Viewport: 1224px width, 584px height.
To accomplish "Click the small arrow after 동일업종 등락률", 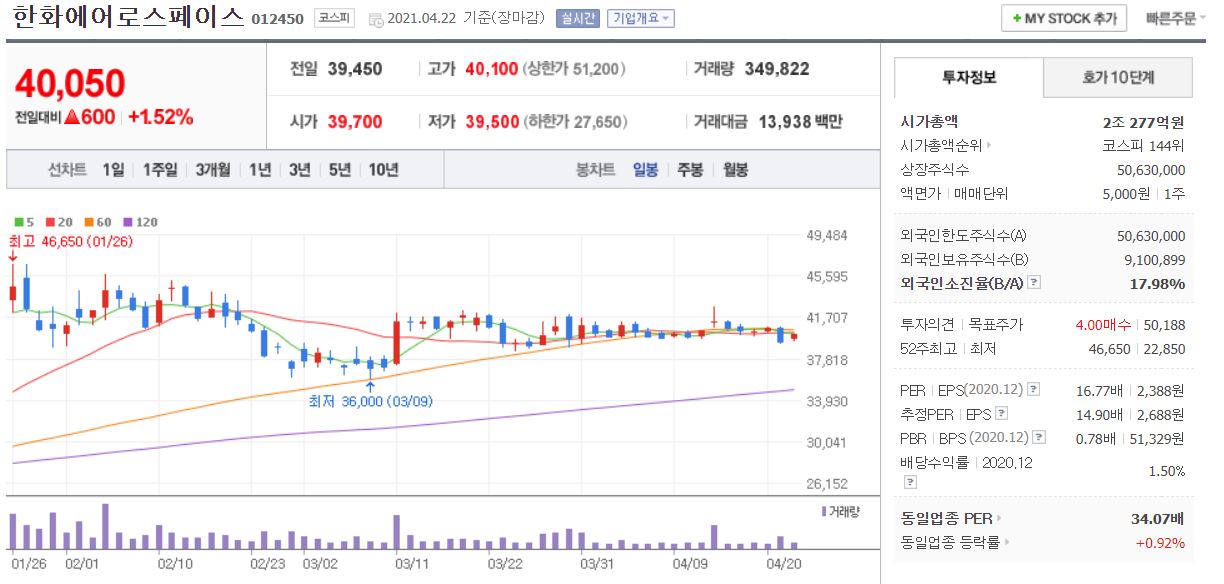I will click(x=1006, y=543).
